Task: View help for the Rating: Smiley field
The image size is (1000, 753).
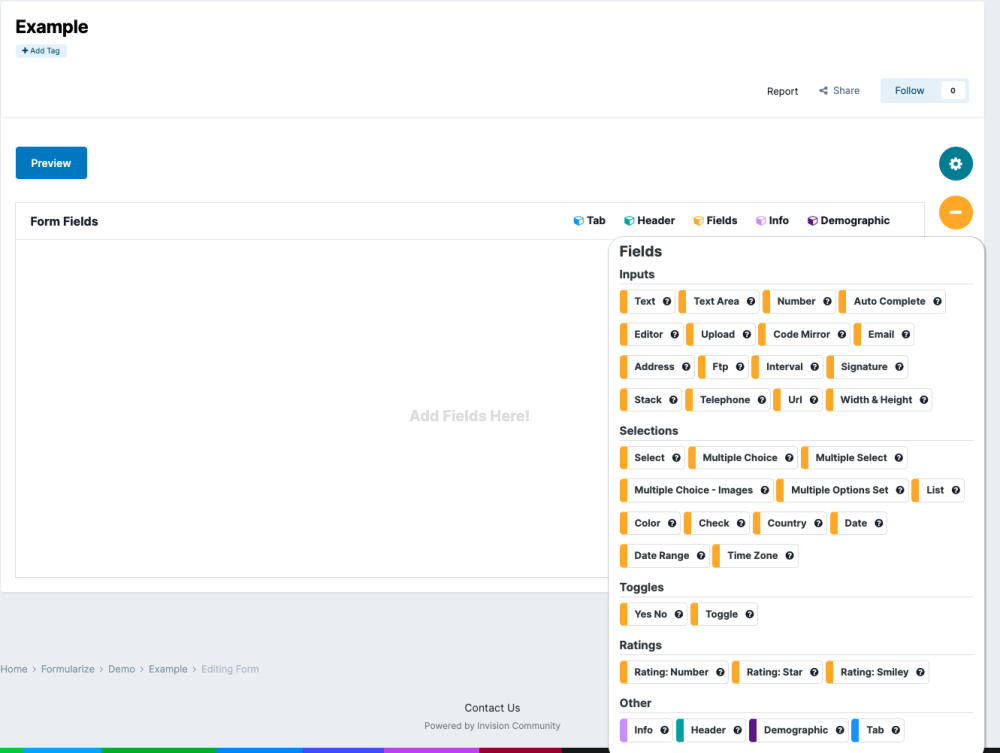Action: pyautogui.click(x=920, y=672)
